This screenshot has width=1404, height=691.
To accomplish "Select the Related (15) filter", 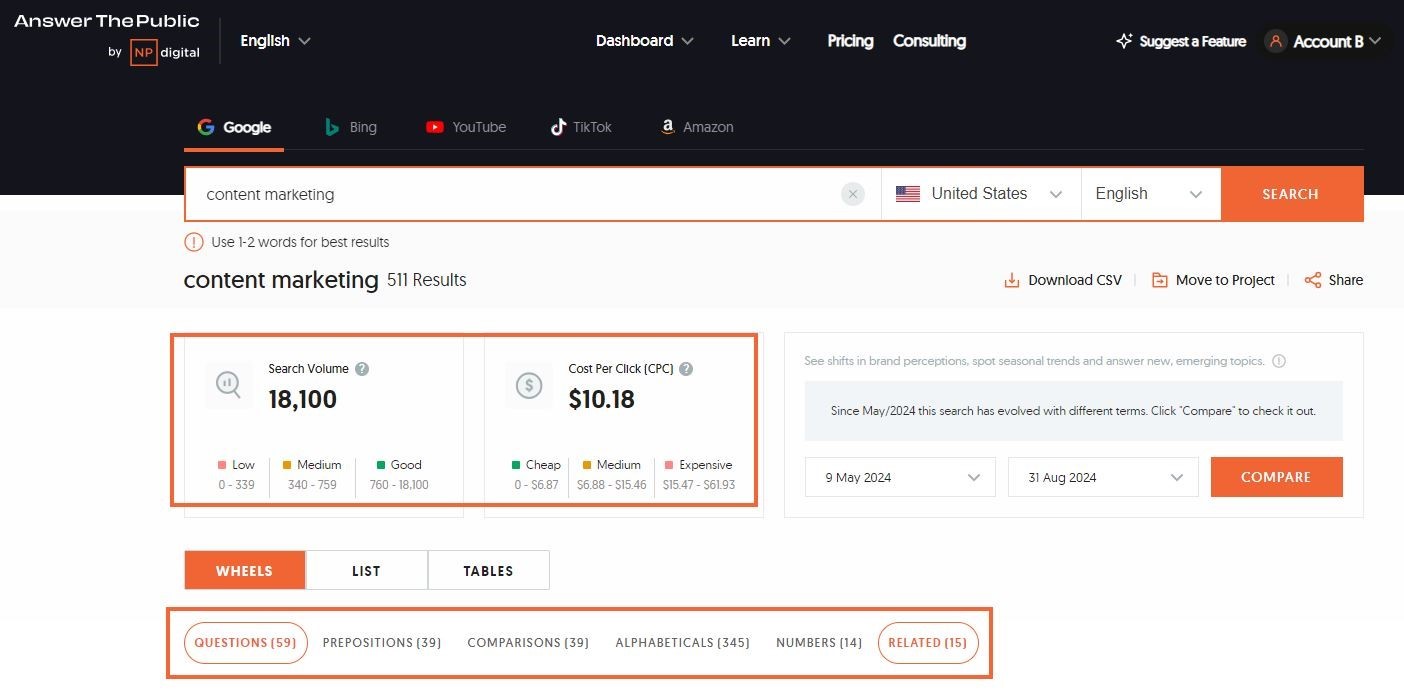I will pyautogui.click(x=928, y=643).
